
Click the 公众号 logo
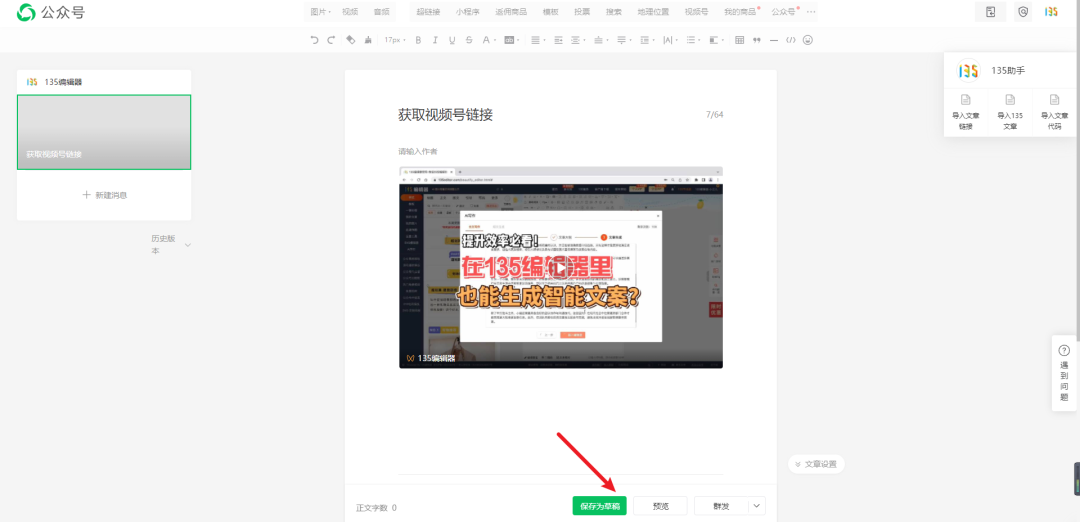click(x=51, y=12)
